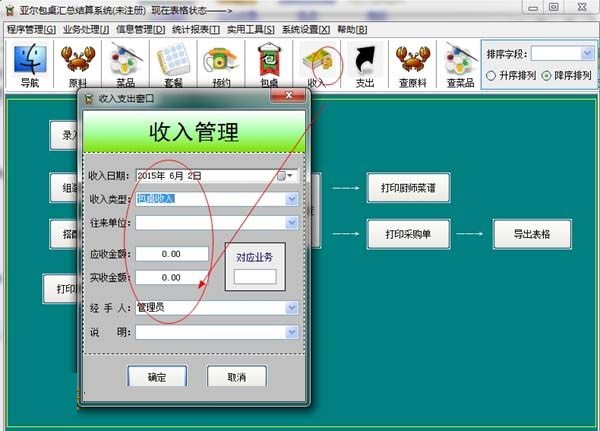Click the 确定 button

click(x=157, y=376)
